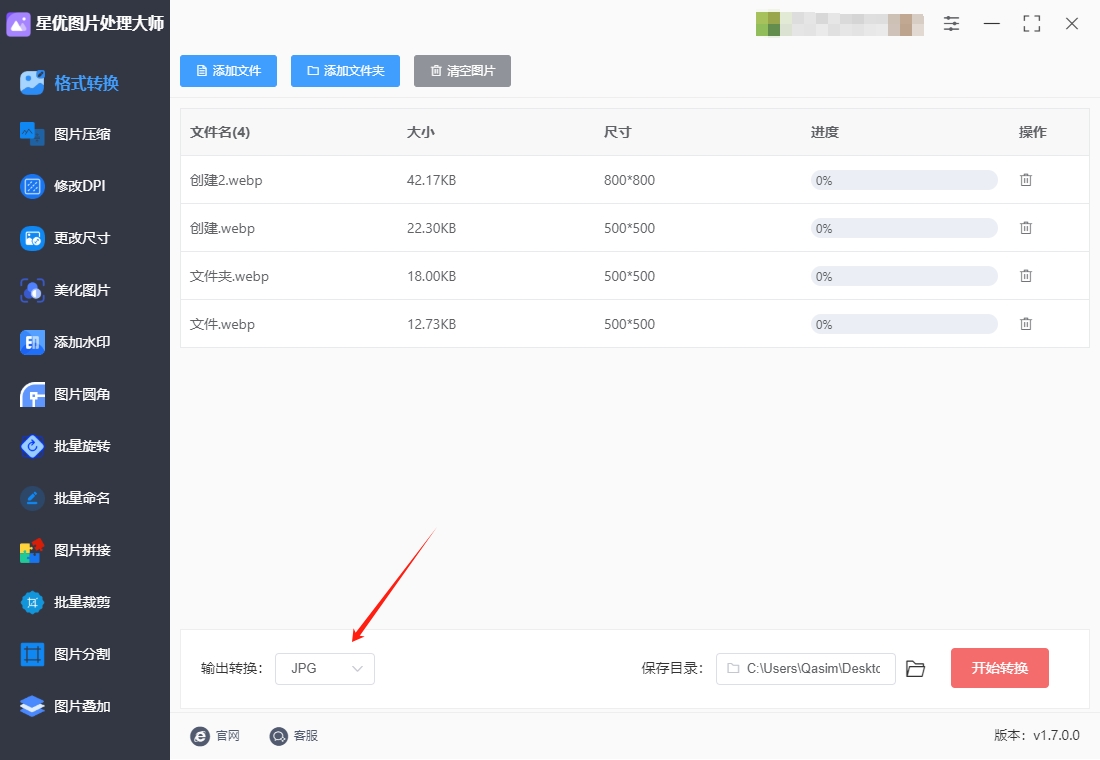Click the progress bar for 文件.webp
1100x760 pixels.
point(904,324)
